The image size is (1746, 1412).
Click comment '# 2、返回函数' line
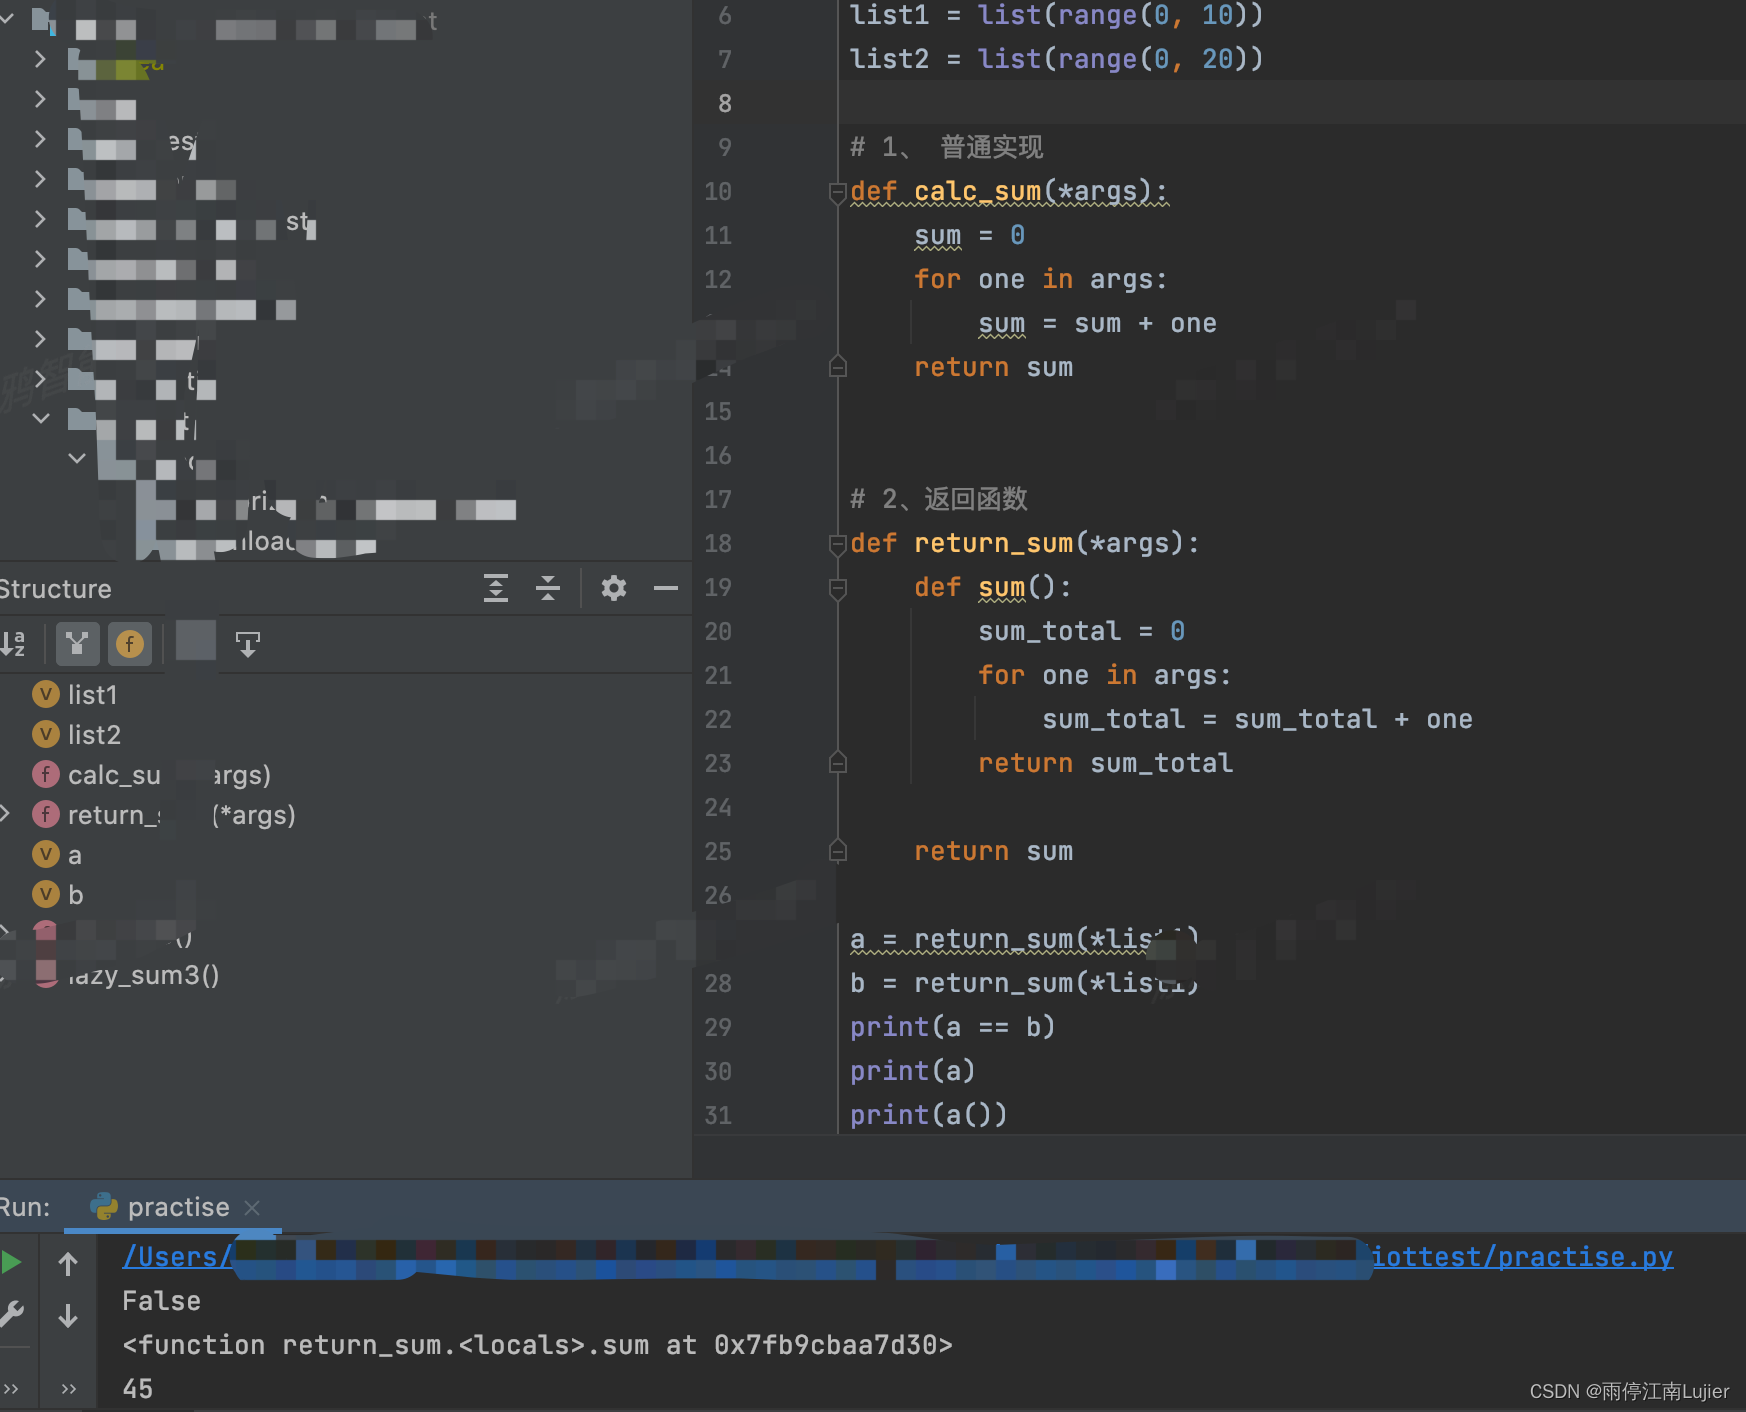(x=938, y=499)
